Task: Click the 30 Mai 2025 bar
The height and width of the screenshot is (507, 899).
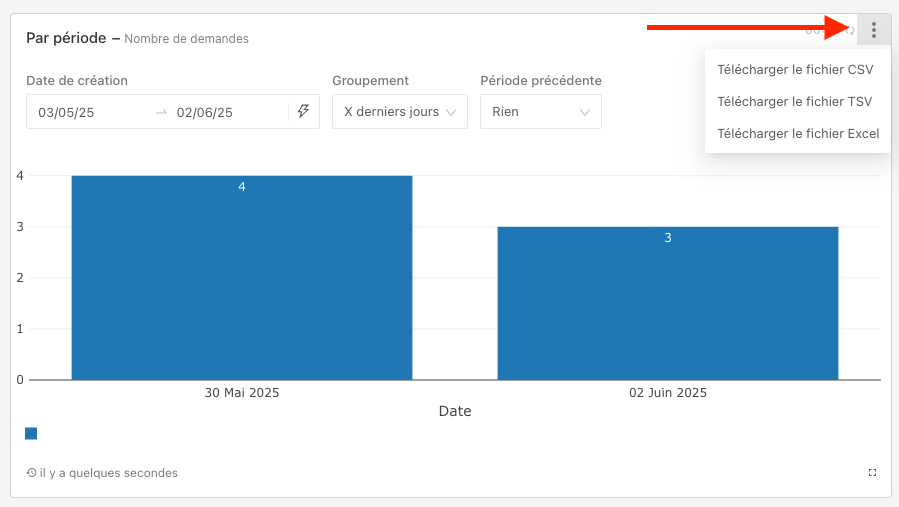Action: (241, 280)
